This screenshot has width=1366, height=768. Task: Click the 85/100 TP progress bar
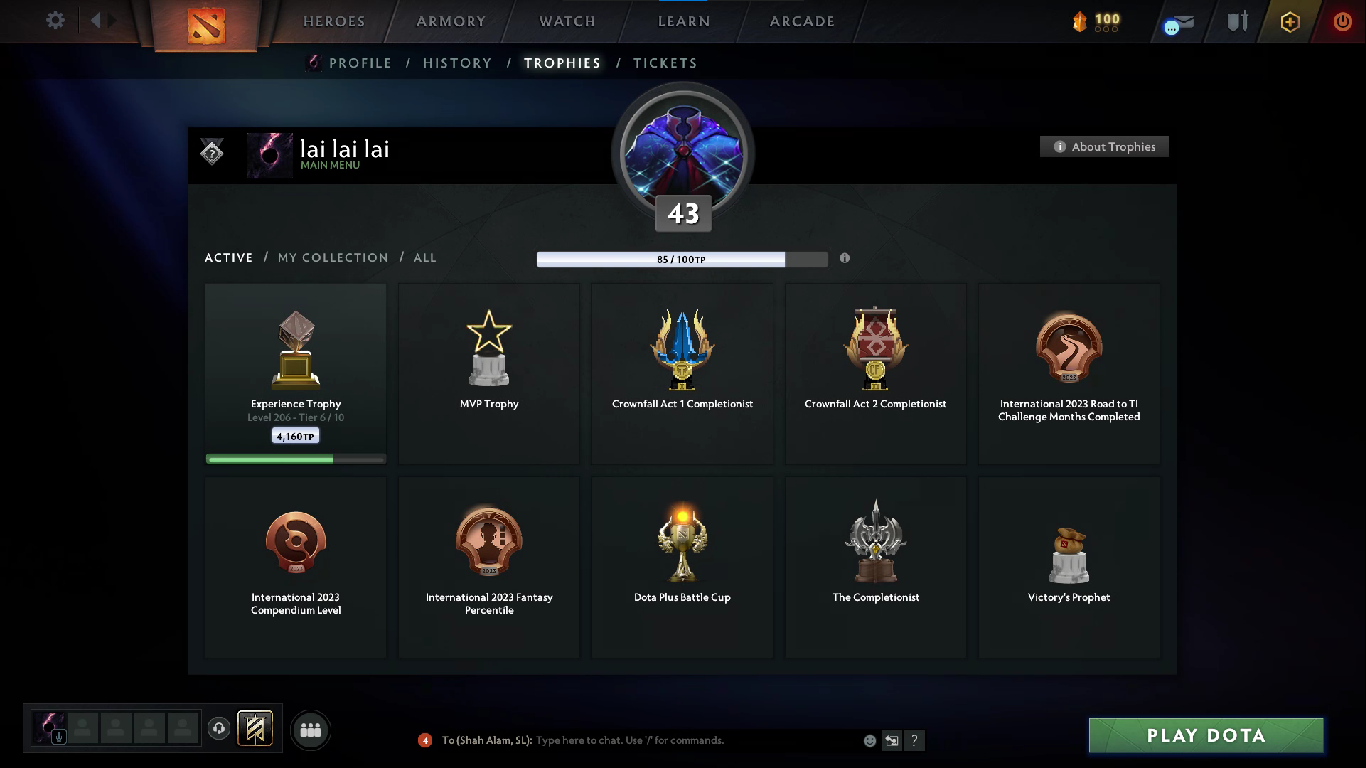[x=682, y=259]
